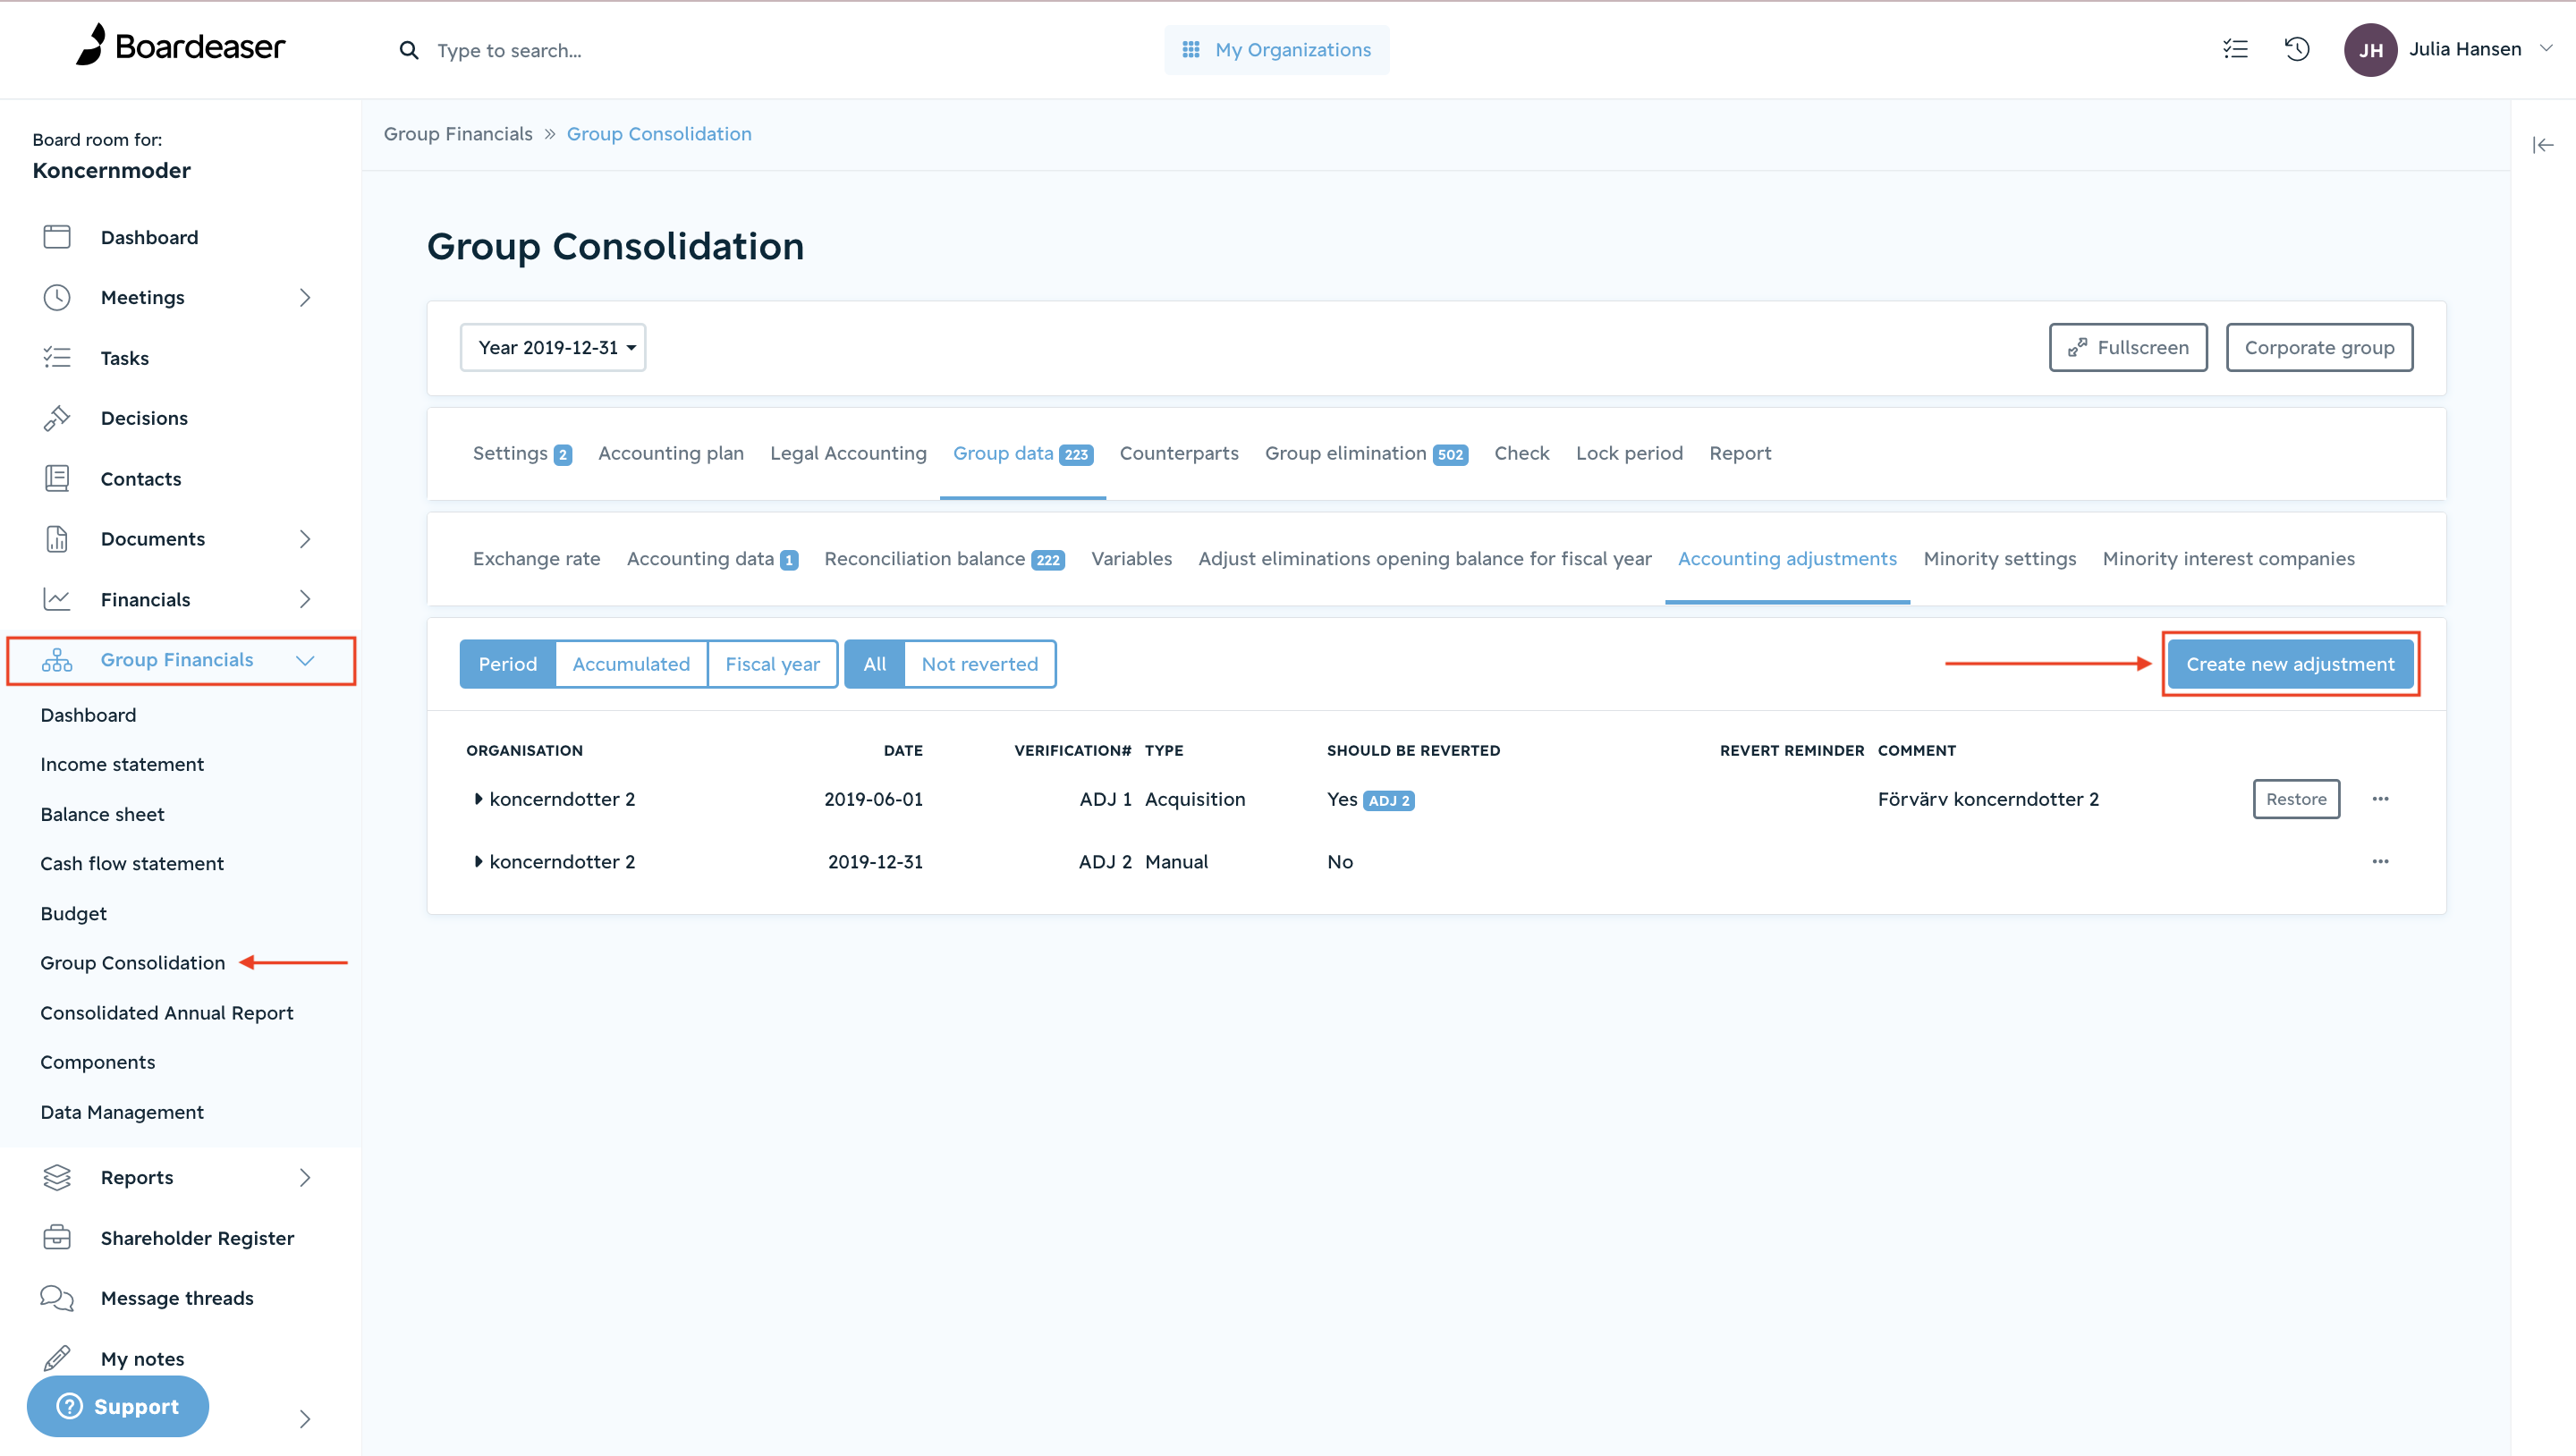Click Create new adjustment button

tap(2290, 664)
